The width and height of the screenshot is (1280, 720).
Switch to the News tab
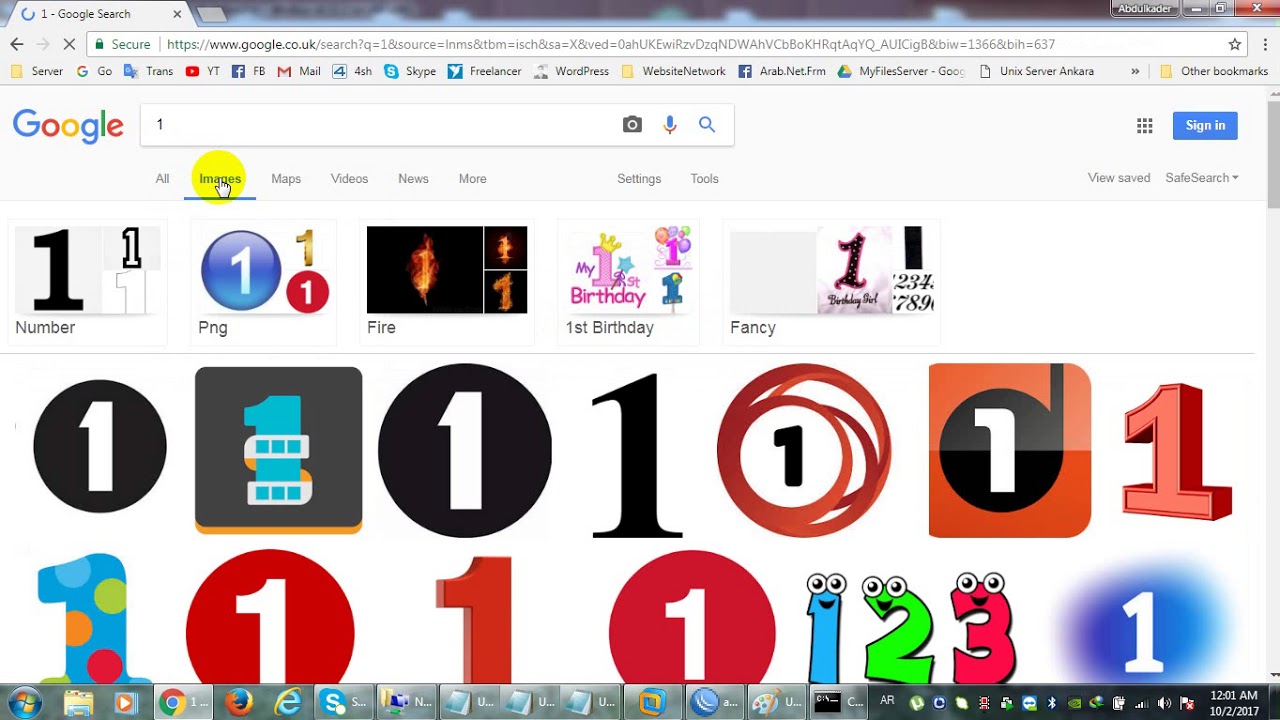[x=413, y=179]
